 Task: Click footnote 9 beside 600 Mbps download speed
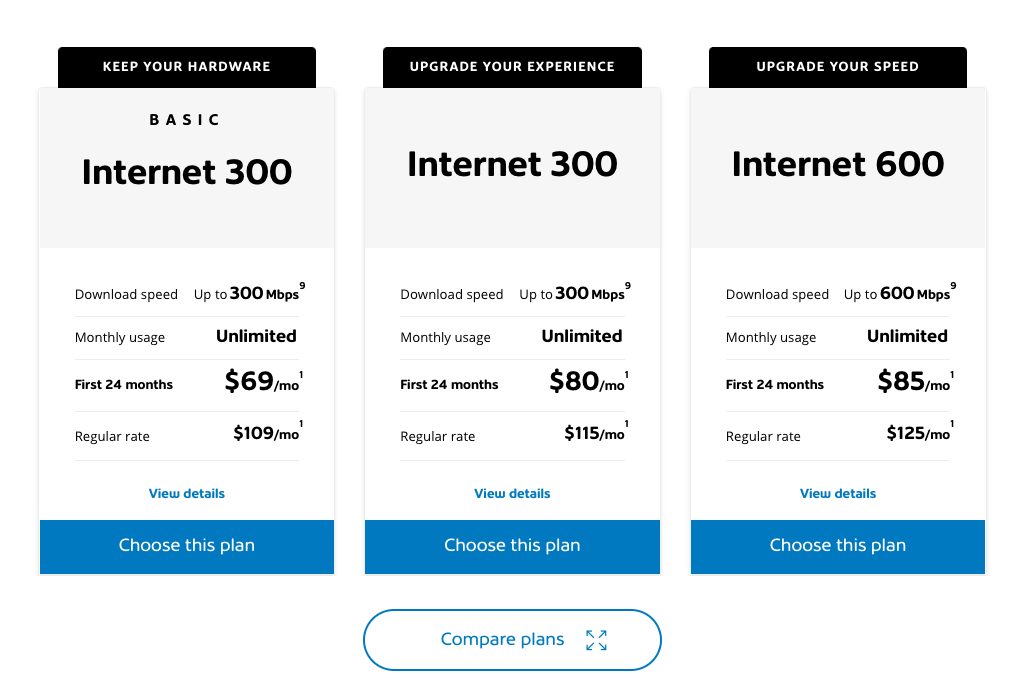953,286
